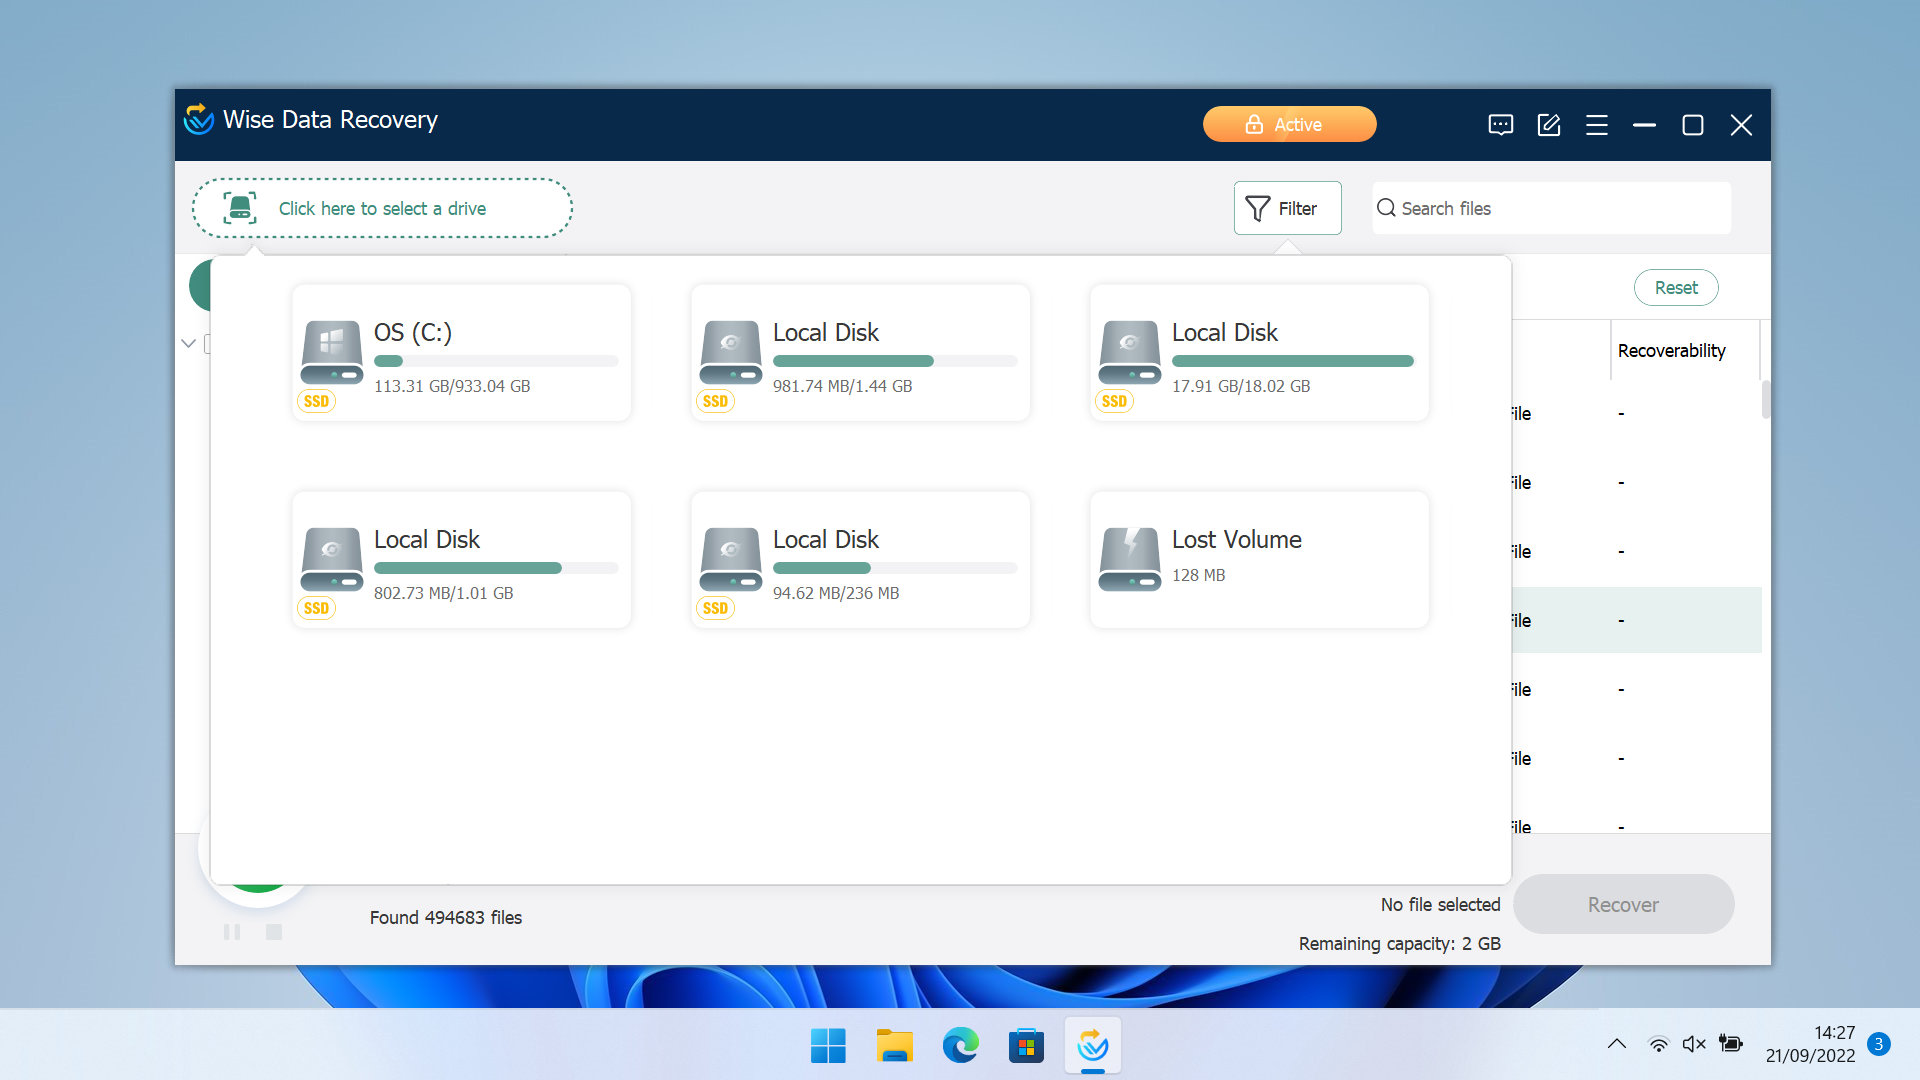Click the Recover button
The image size is (1920, 1080).
[x=1625, y=905]
